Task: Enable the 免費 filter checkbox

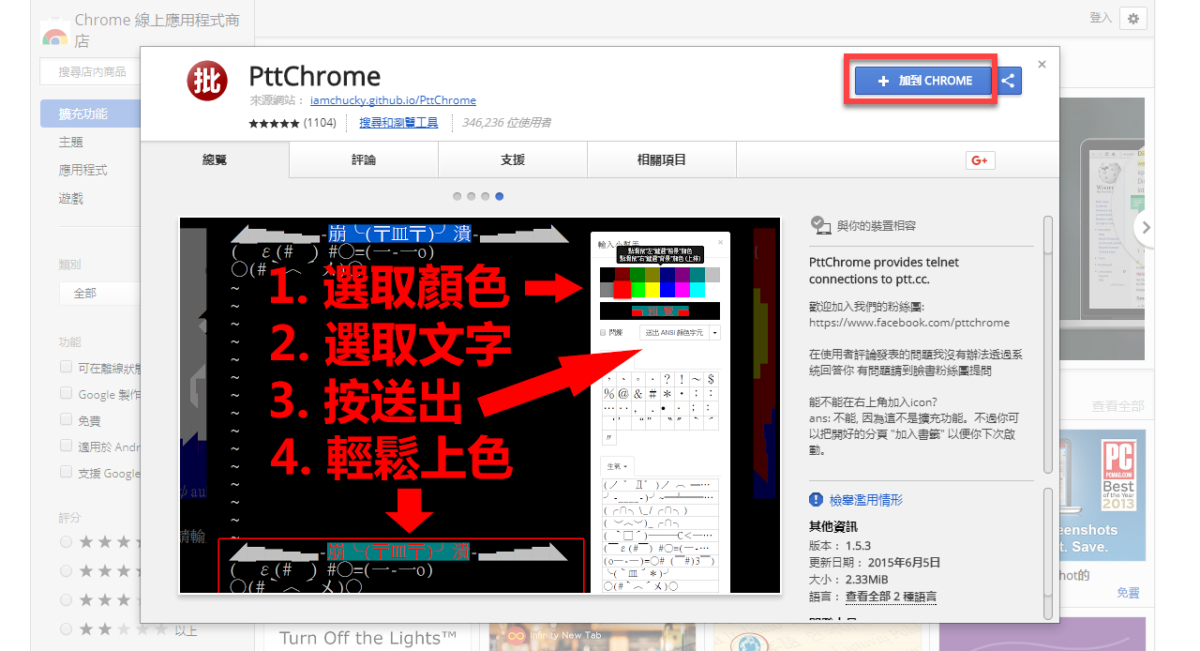Action: [65, 419]
